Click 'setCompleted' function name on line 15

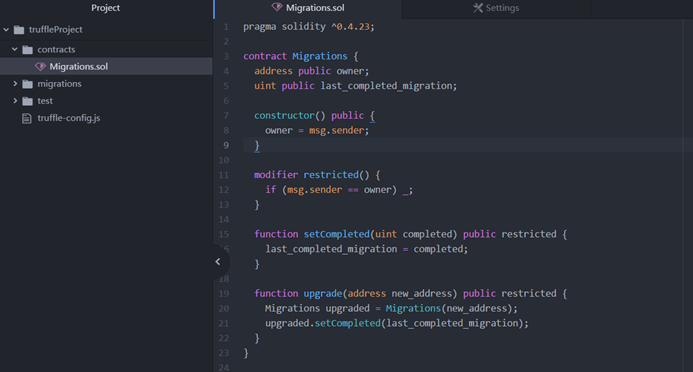tap(336, 234)
